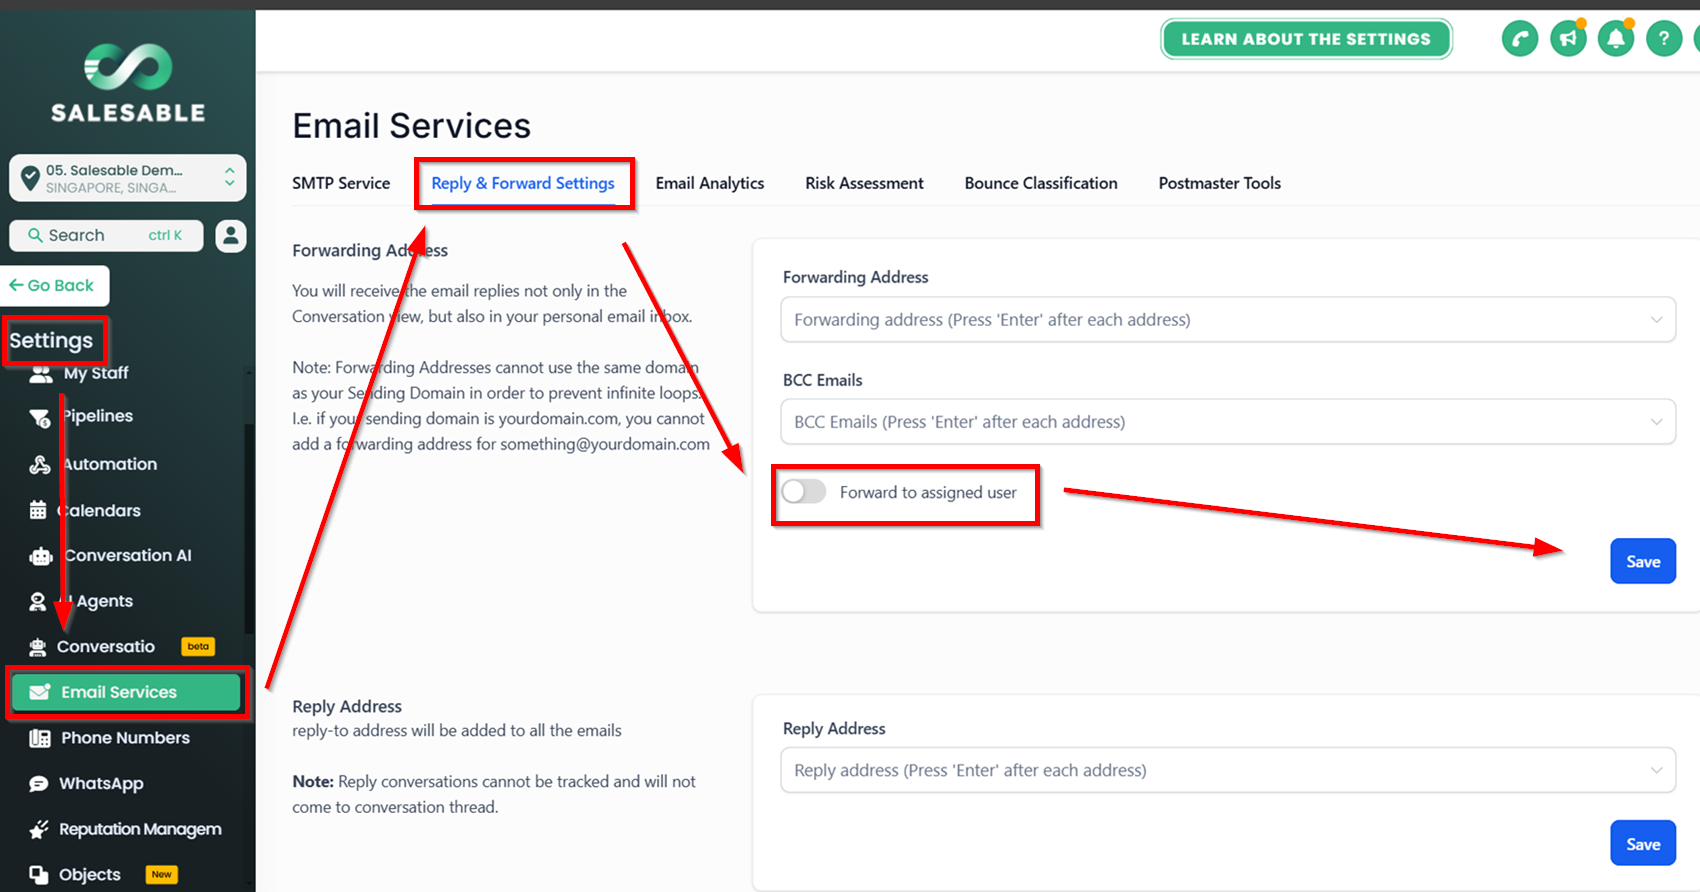Click the Settings sidebar heading
The height and width of the screenshot is (892, 1700).
51,341
